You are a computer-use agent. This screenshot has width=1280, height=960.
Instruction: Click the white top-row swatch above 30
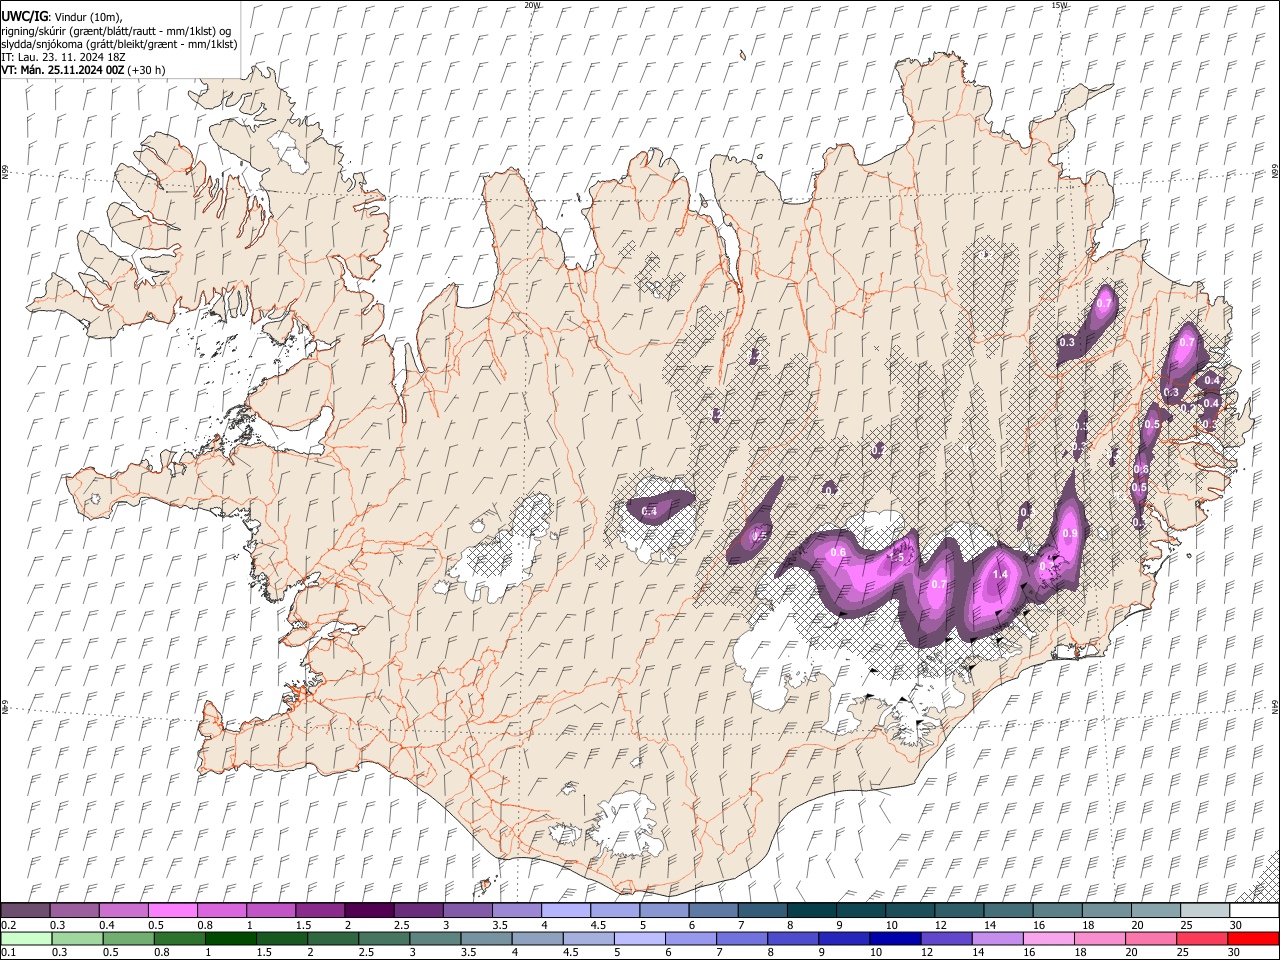click(x=1253, y=911)
